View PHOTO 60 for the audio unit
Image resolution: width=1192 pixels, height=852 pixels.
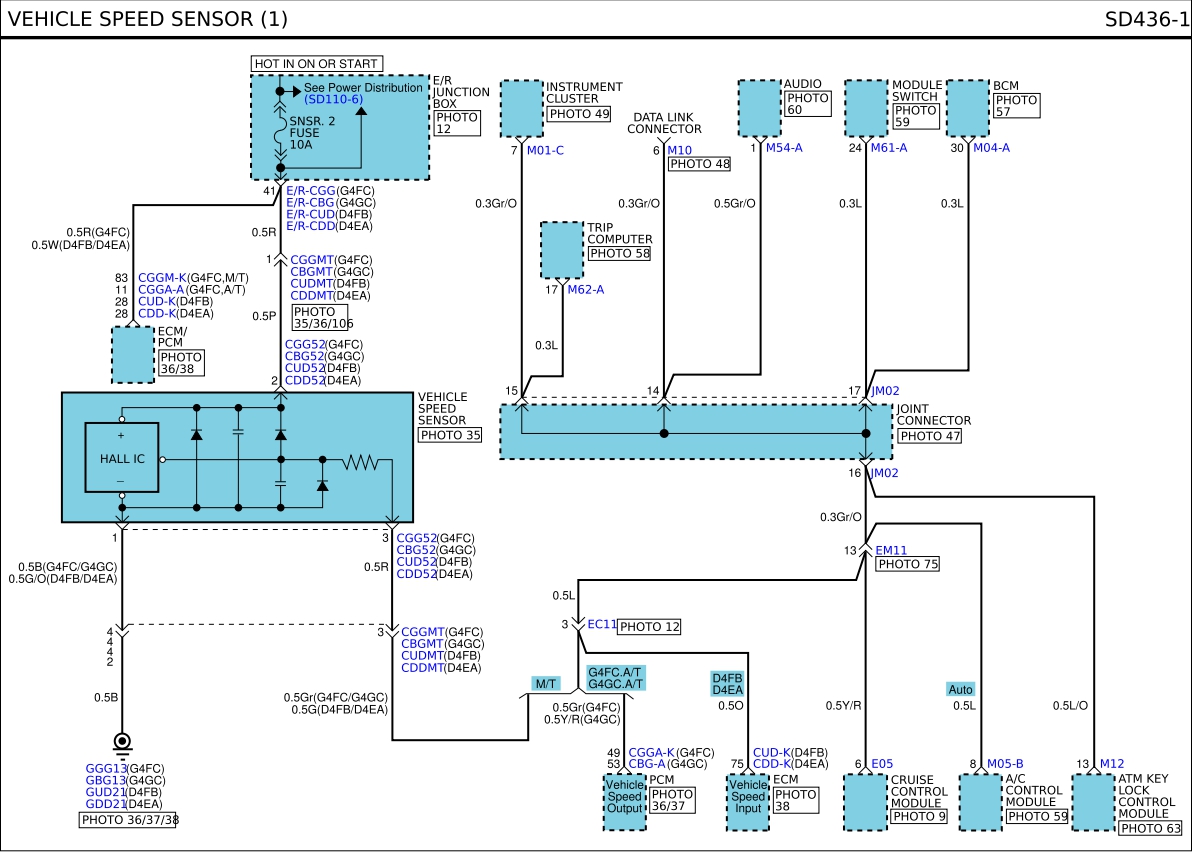pos(807,104)
